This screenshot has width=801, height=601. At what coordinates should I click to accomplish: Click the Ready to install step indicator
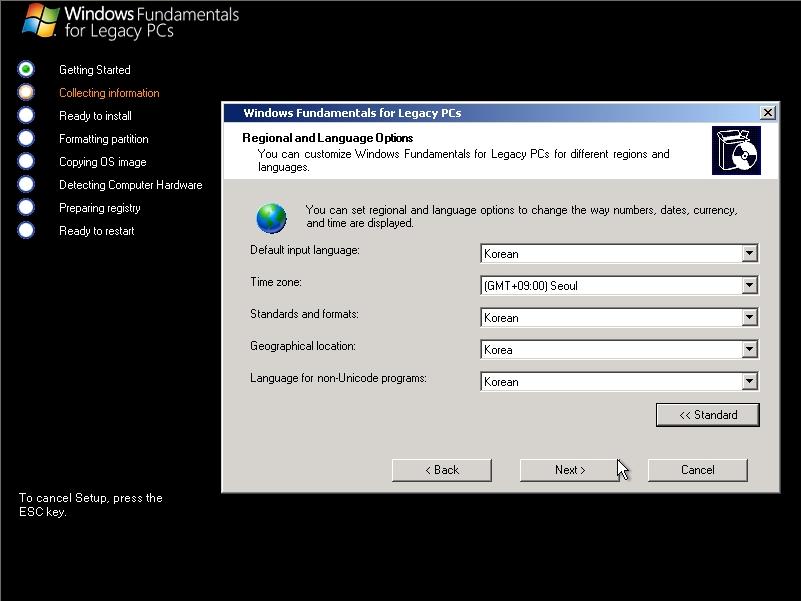pos(26,115)
